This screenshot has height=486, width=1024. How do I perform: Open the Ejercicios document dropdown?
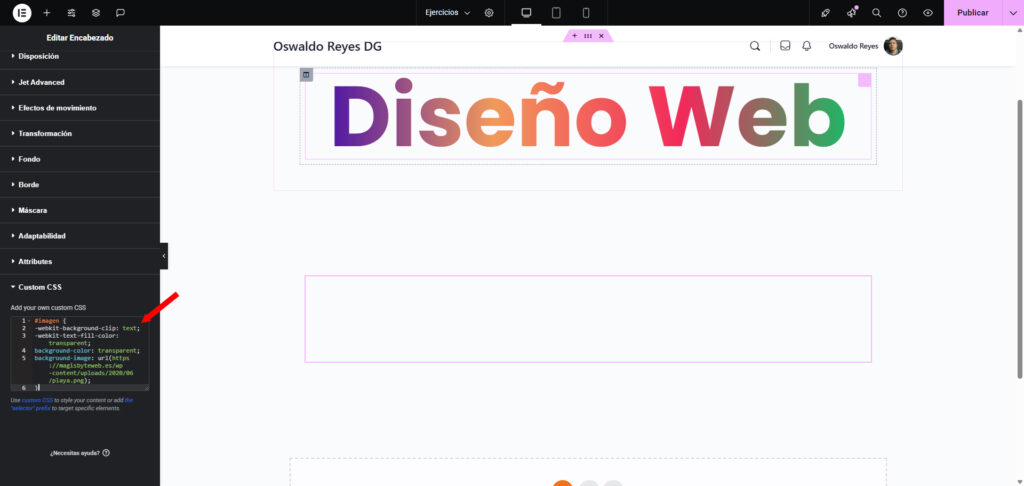click(x=447, y=13)
